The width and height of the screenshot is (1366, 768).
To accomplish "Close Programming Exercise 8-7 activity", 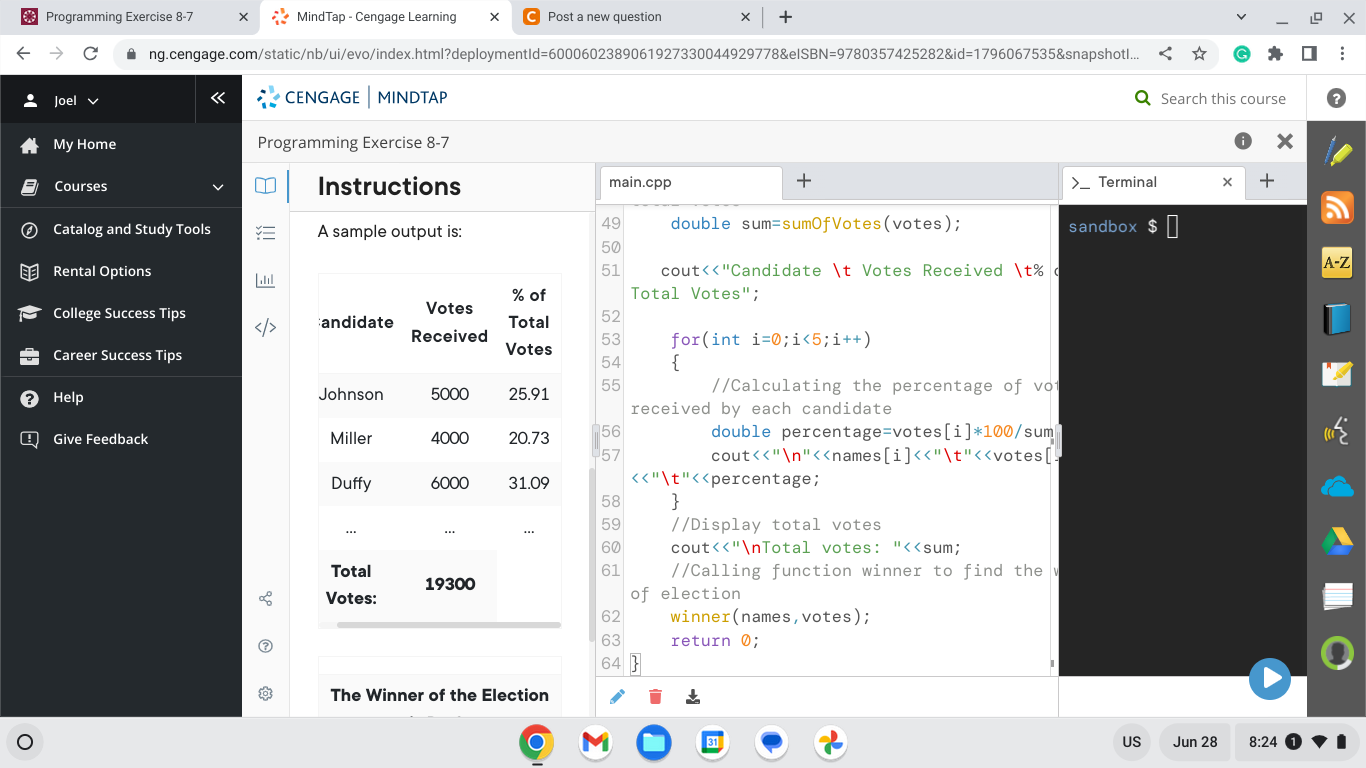I will (x=1285, y=142).
